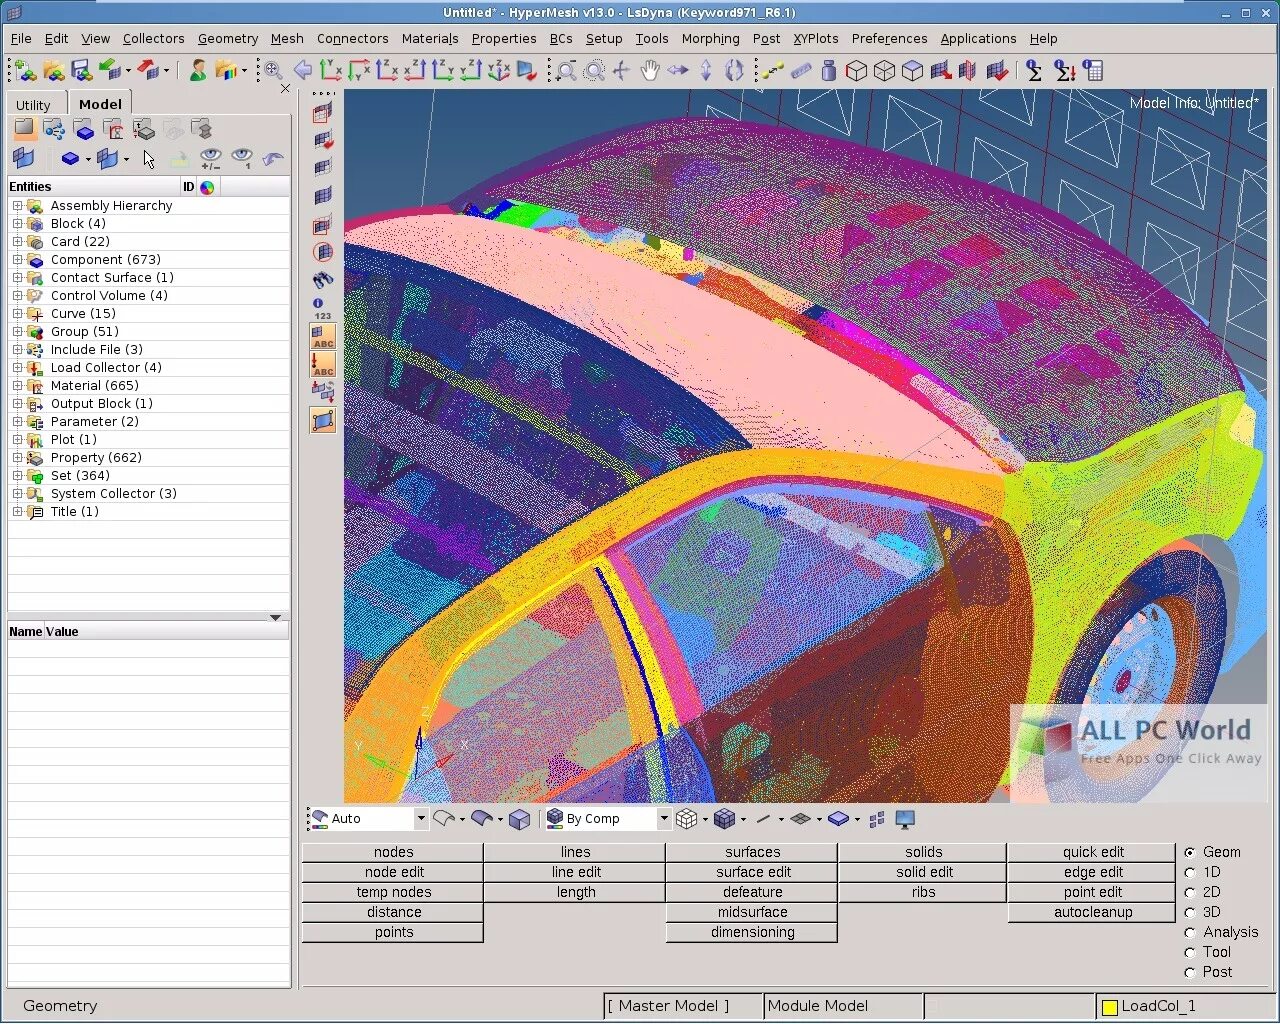Click the undo curved arrow in browser
The height and width of the screenshot is (1024, 1280).
273,158
